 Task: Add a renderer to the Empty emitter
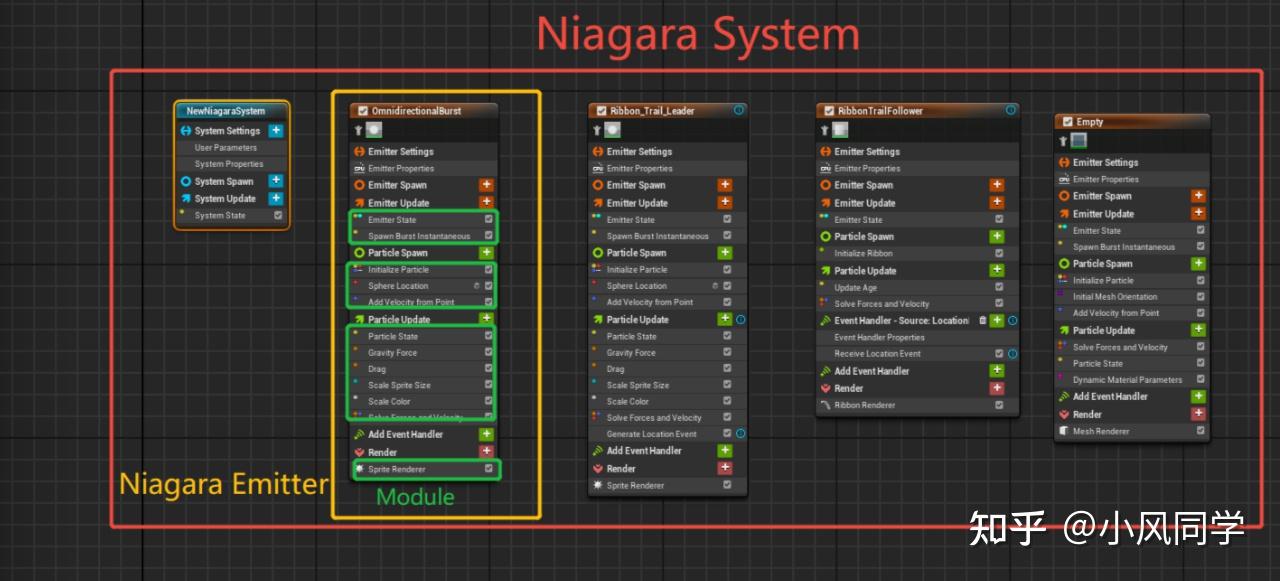pos(1198,414)
